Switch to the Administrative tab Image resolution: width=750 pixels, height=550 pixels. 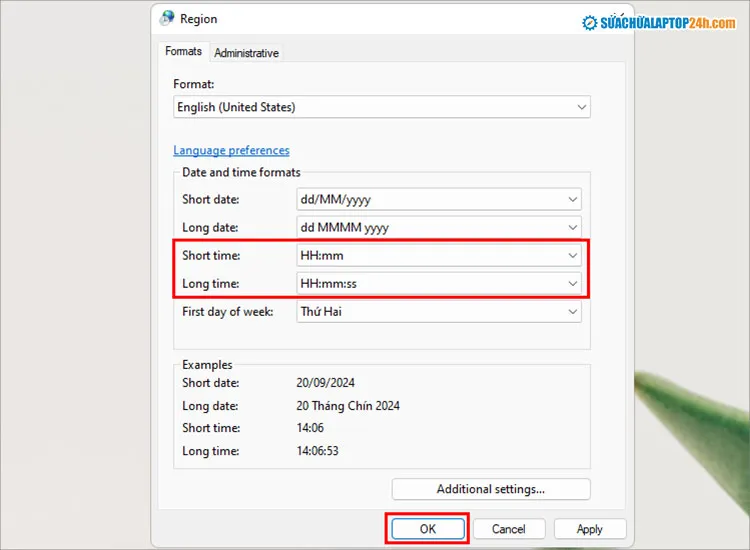pyautogui.click(x=246, y=53)
